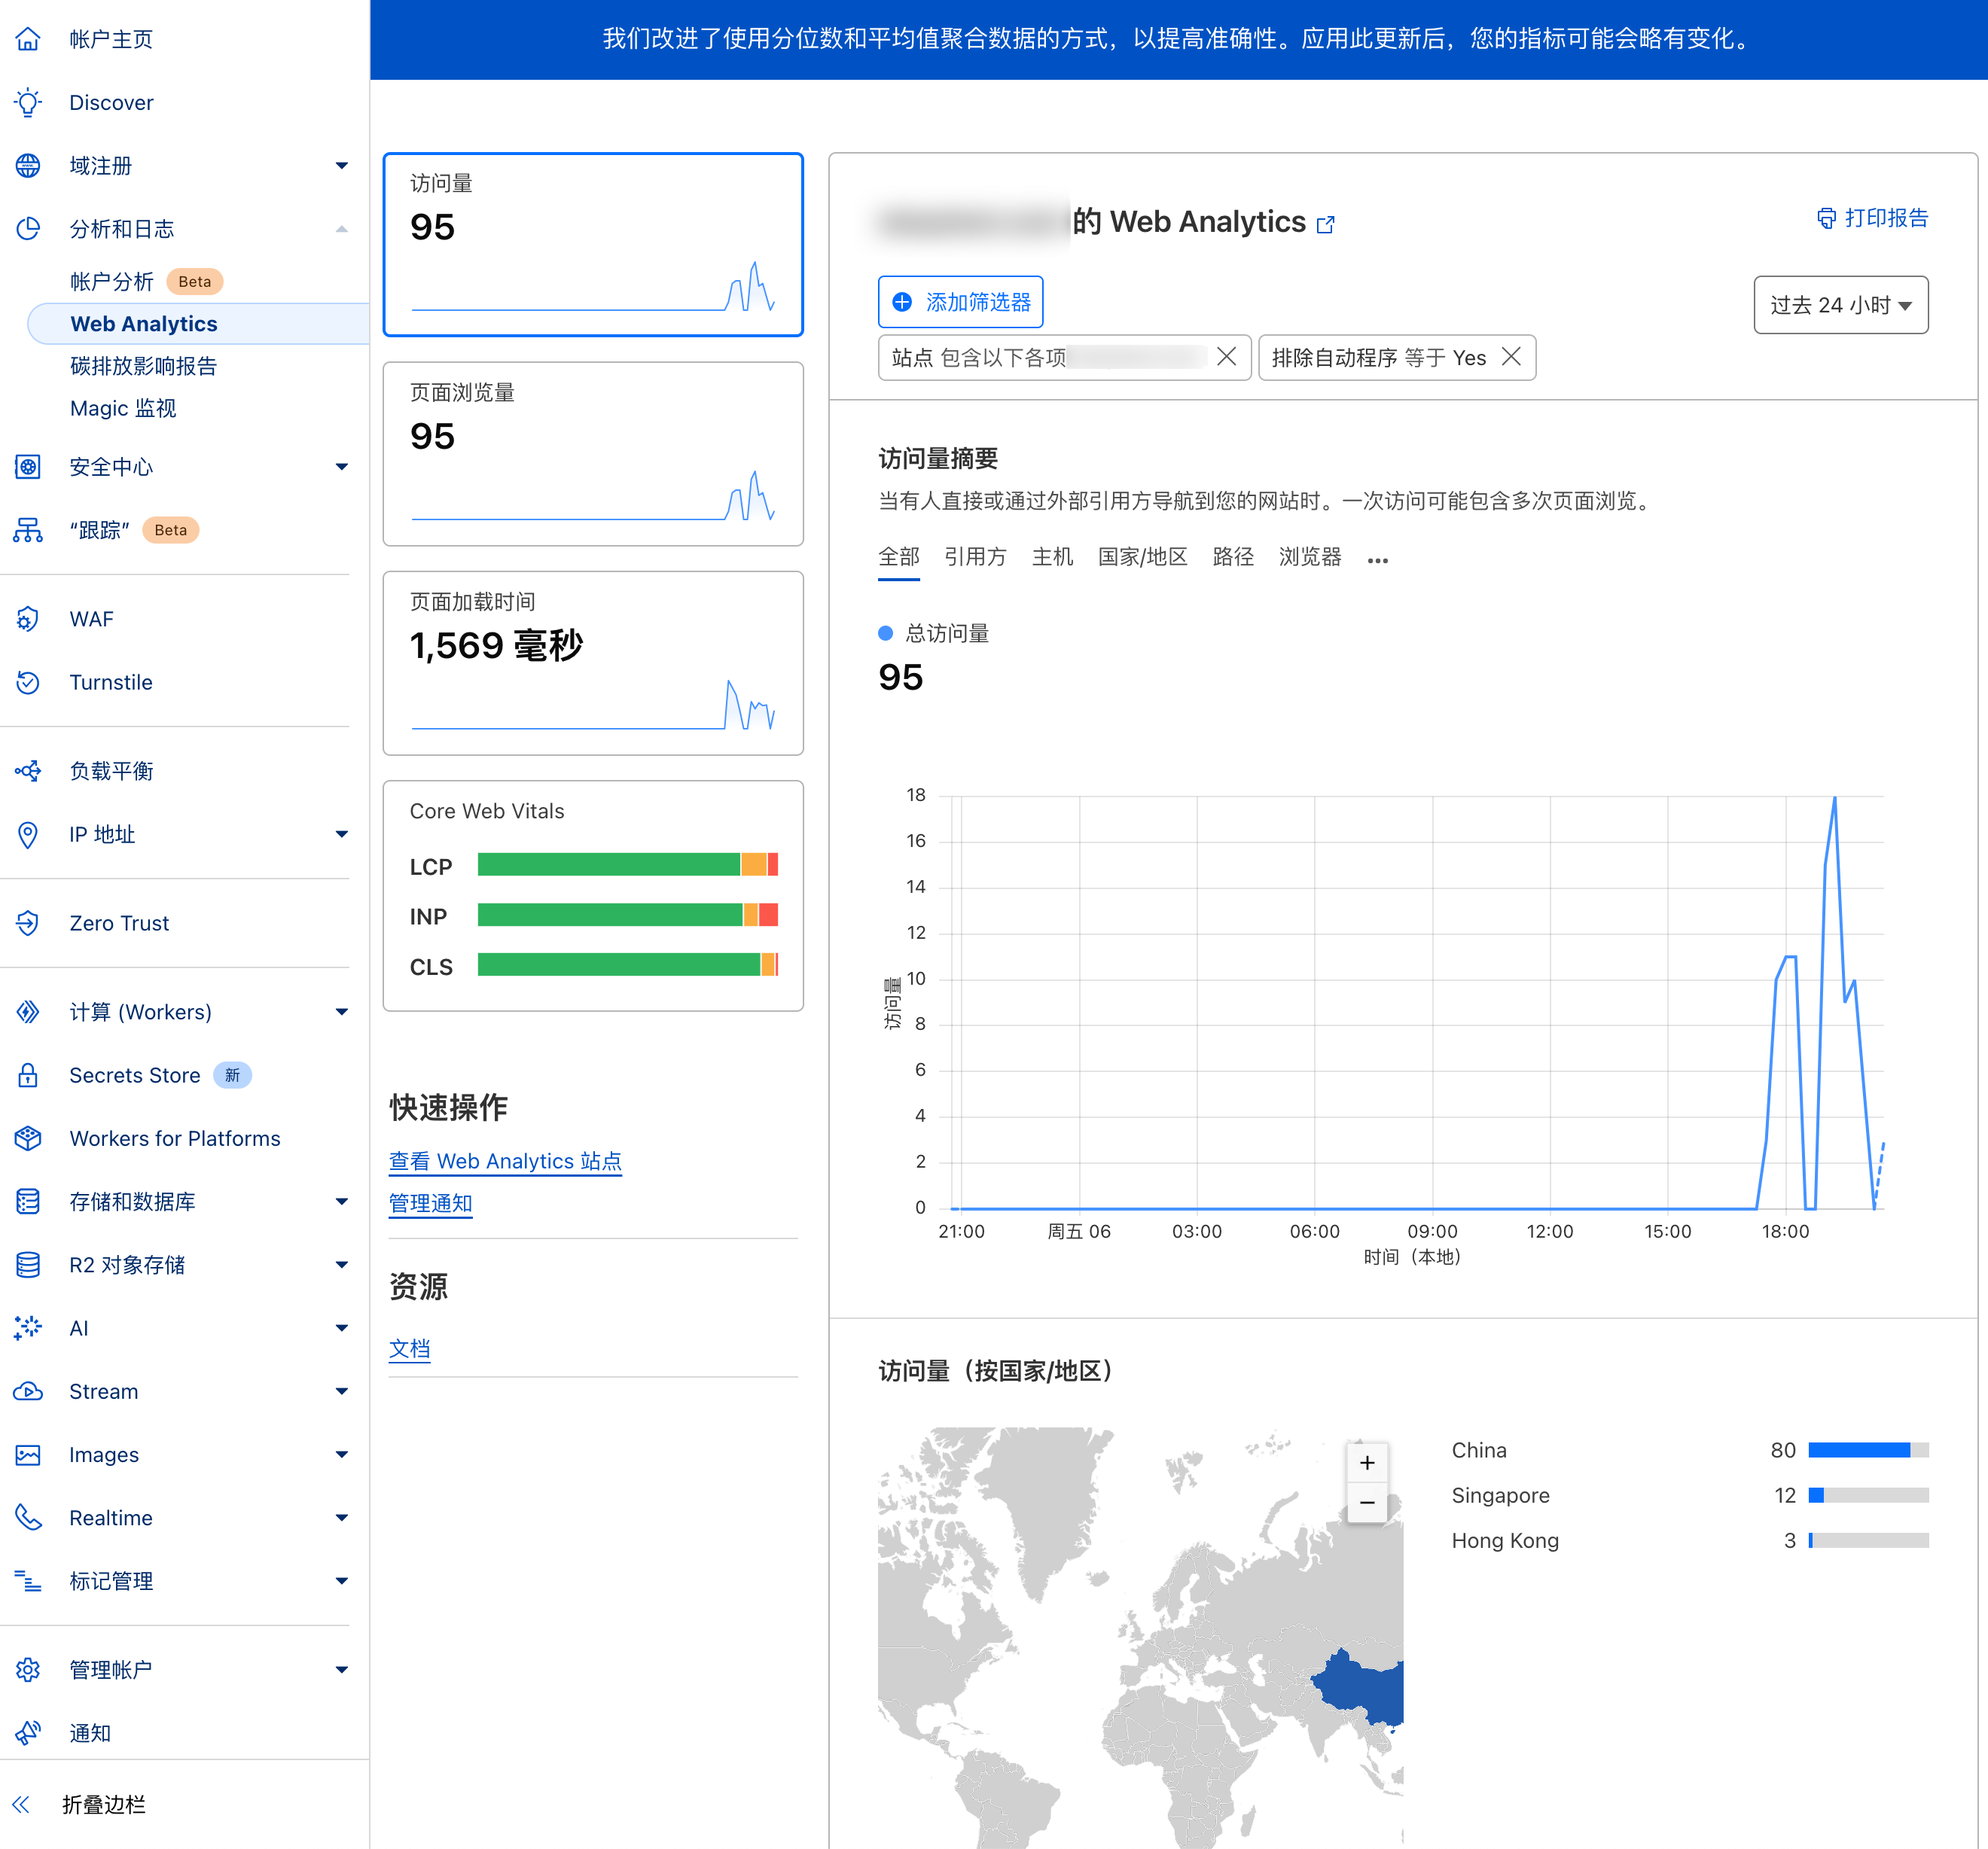Viewport: 1988px width, 1849px height.
Task: Open 帐户分析 Beta menu item
Action: click(146, 282)
